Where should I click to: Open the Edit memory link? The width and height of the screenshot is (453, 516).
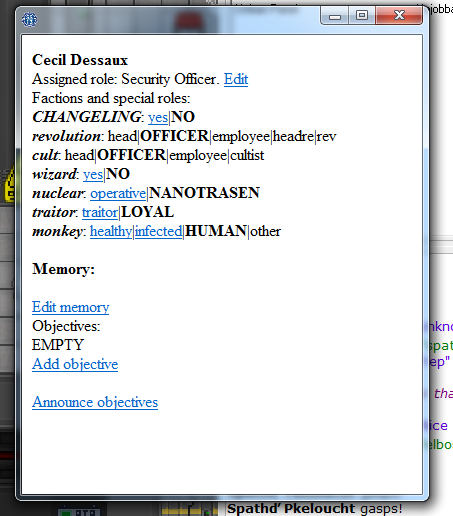[x=70, y=307]
